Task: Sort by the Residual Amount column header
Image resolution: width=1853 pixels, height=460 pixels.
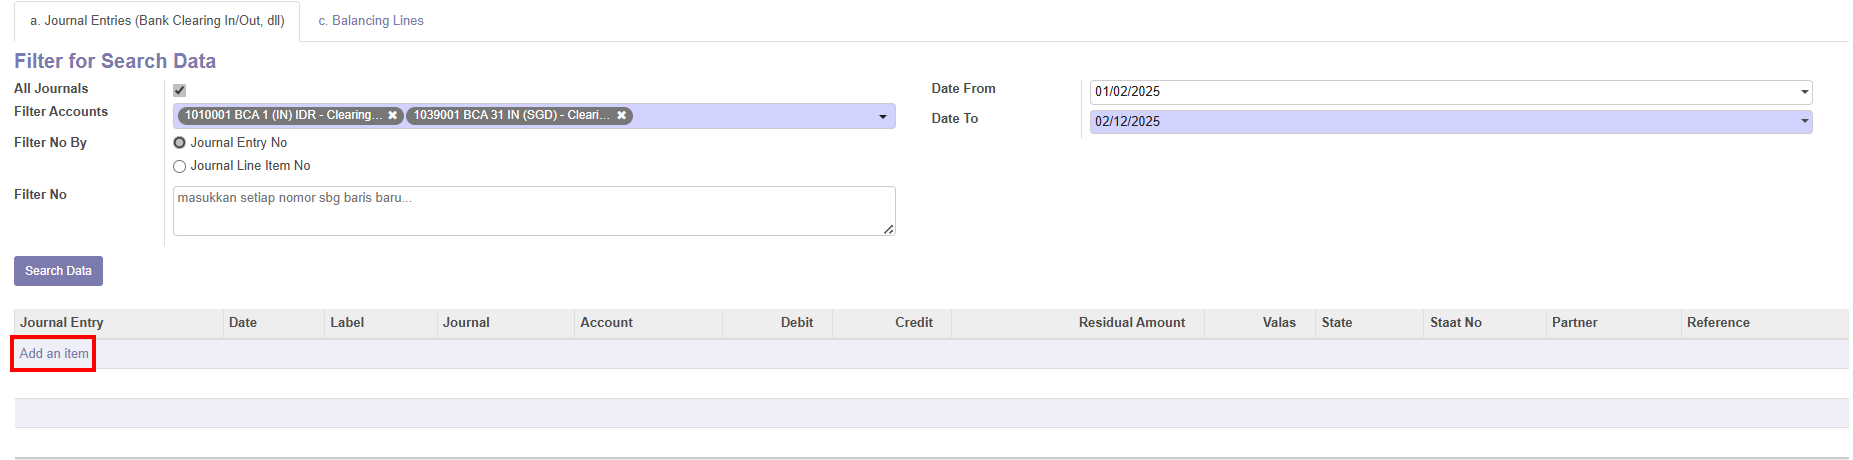Action: tap(1131, 323)
